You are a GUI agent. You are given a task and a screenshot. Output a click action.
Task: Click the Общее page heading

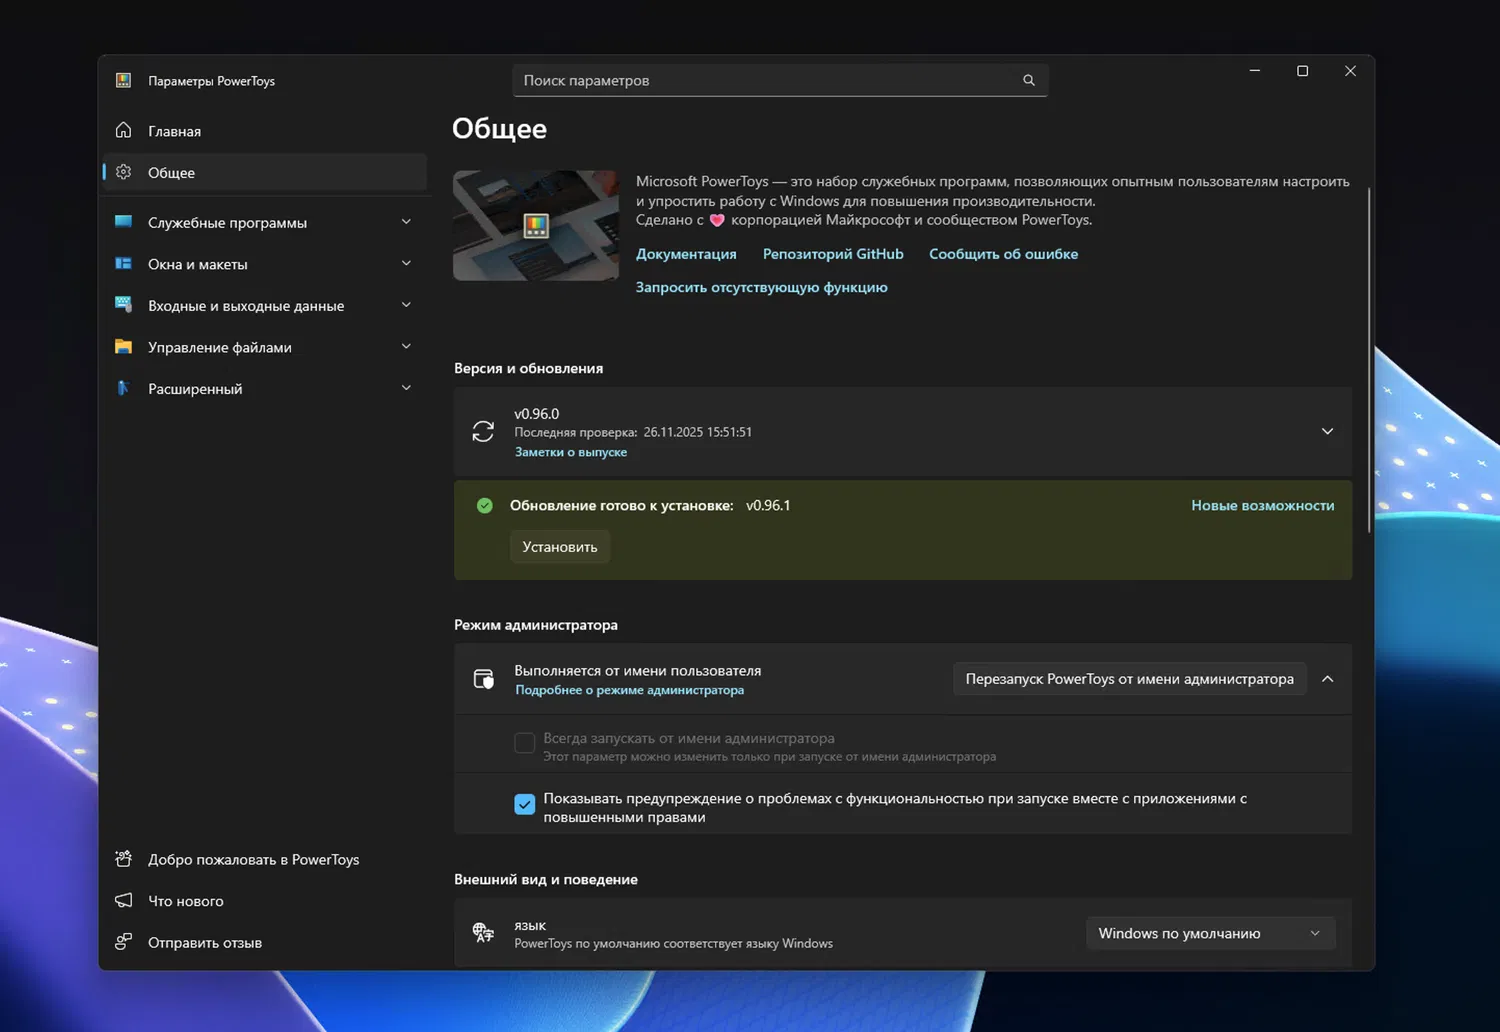(499, 128)
